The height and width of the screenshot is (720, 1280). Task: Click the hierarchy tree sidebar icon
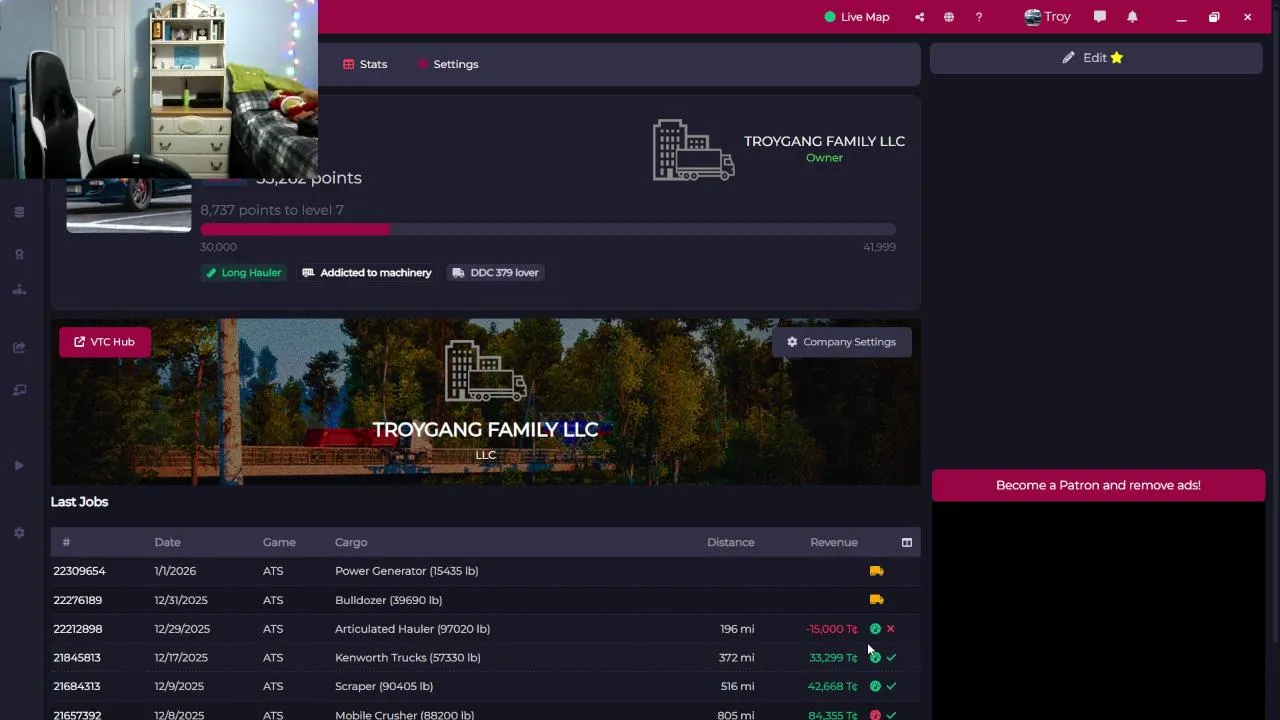19,290
